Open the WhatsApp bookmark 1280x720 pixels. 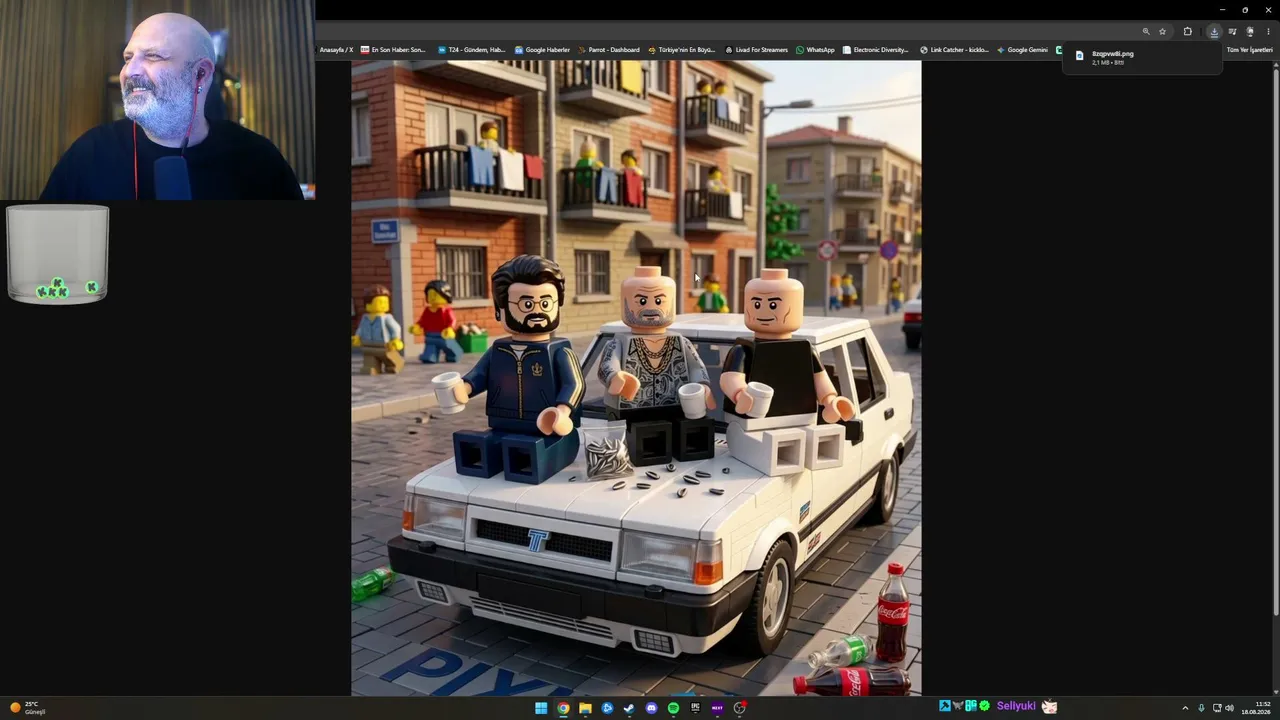point(815,50)
